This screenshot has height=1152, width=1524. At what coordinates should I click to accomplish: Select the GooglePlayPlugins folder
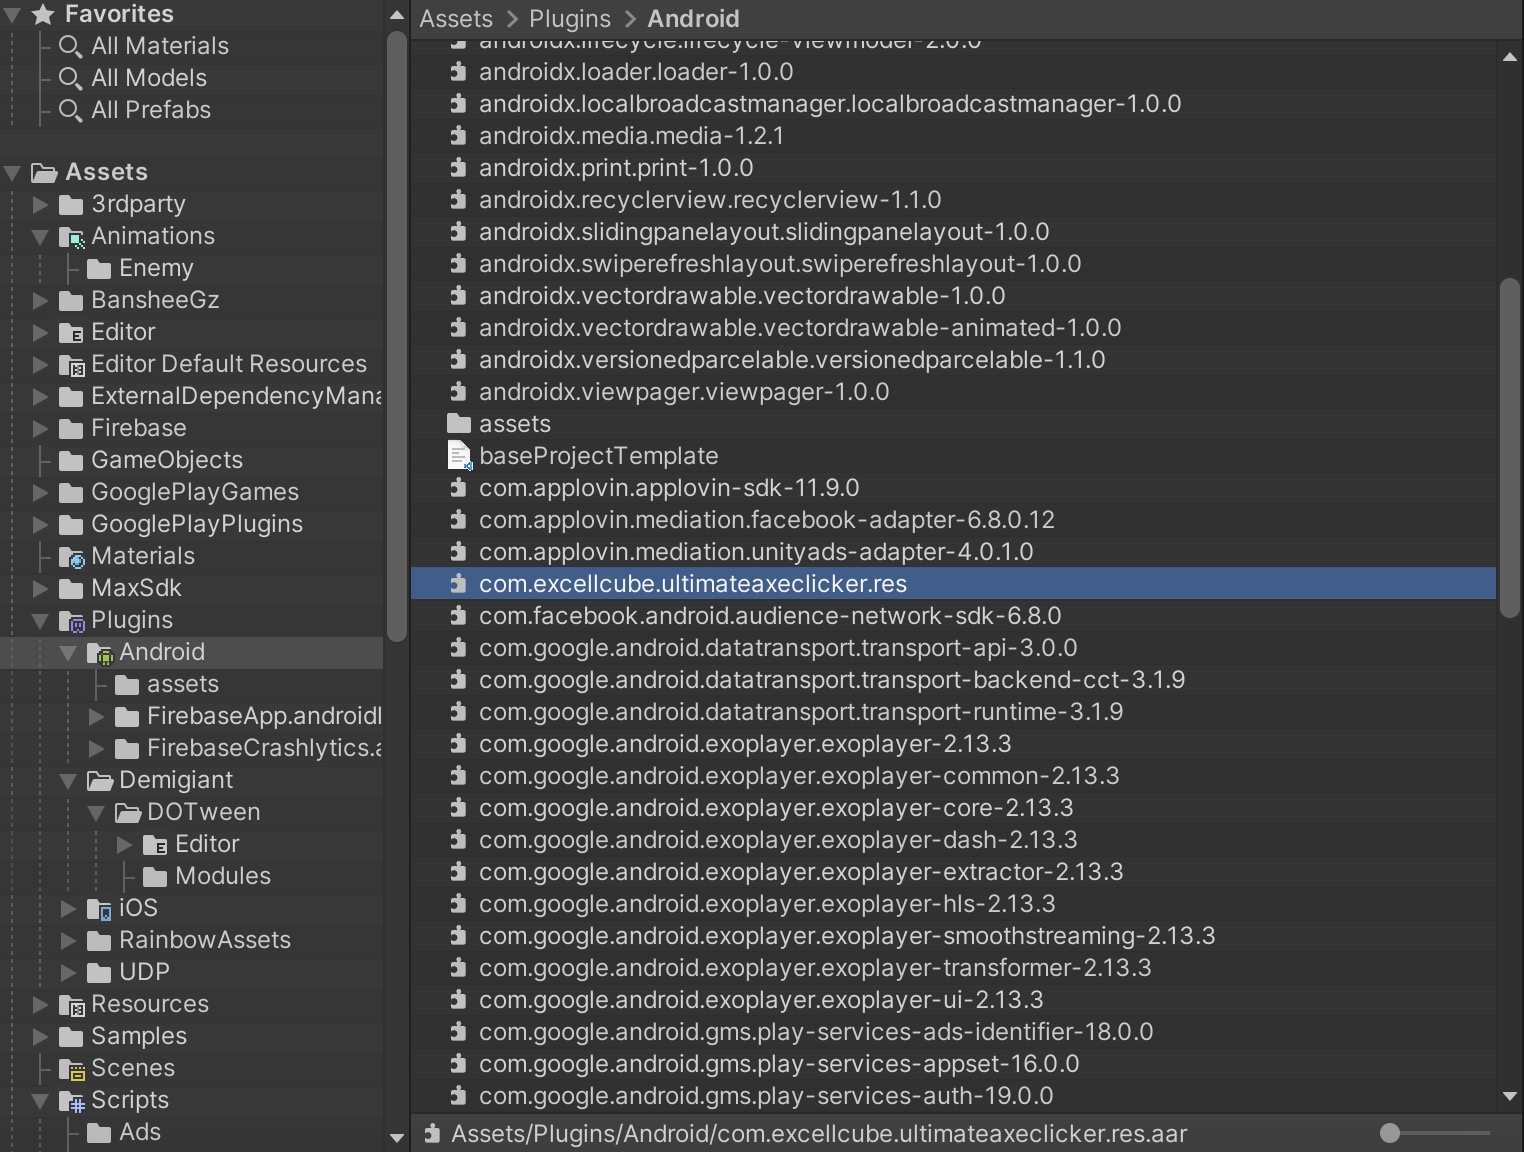click(x=197, y=524)
